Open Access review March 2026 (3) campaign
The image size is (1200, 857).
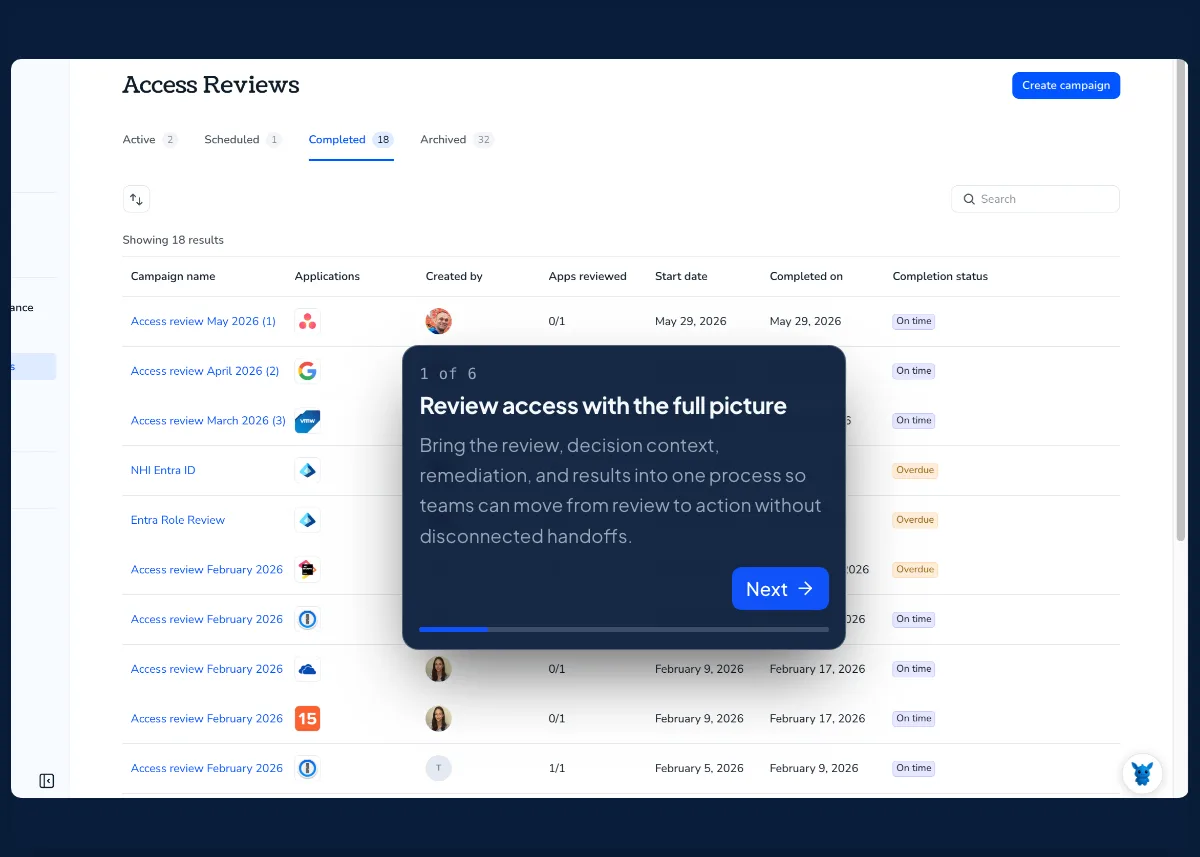pyautogui.click(x=208, y=421)
